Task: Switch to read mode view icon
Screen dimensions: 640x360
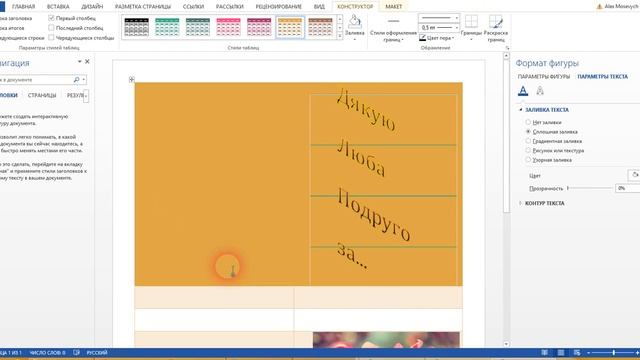Action: tap(544, 352)
